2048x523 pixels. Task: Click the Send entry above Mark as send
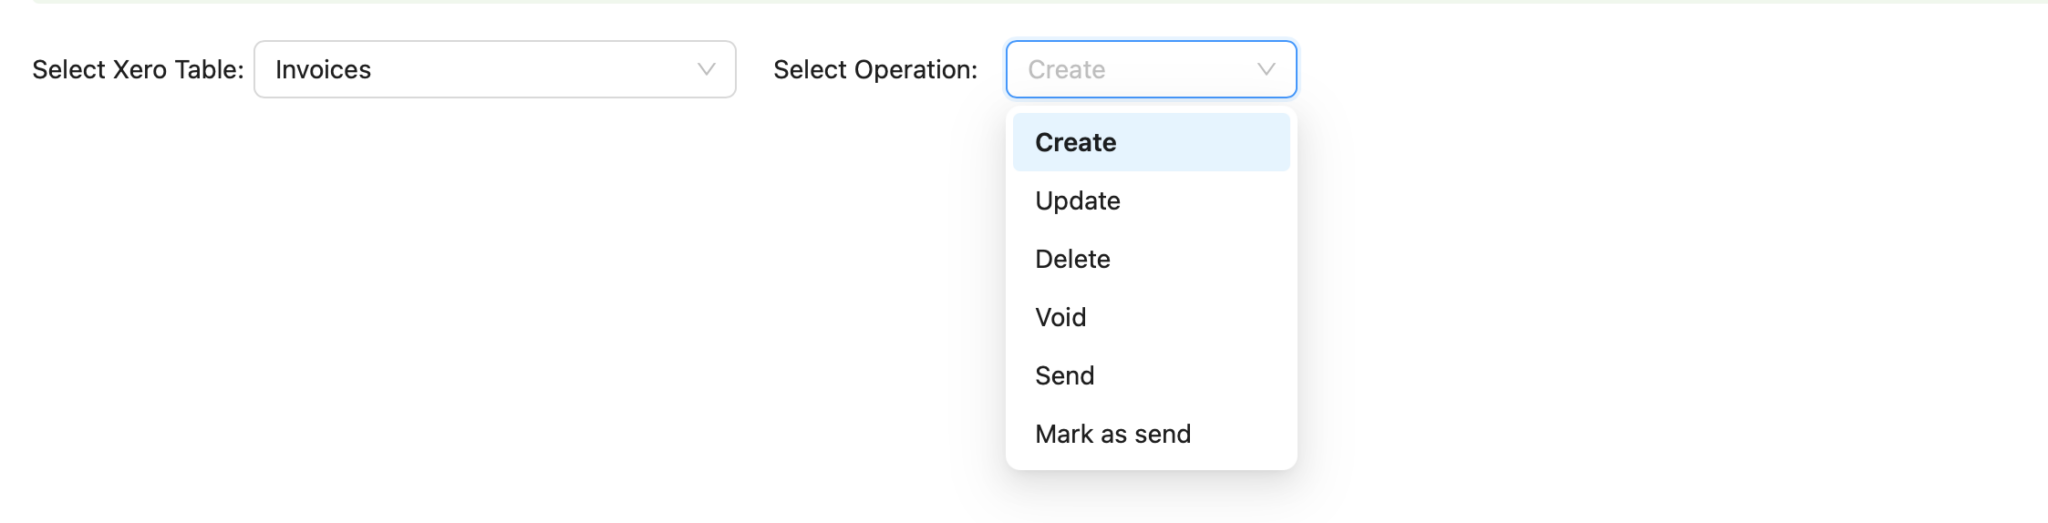[x=1151, y=375]
